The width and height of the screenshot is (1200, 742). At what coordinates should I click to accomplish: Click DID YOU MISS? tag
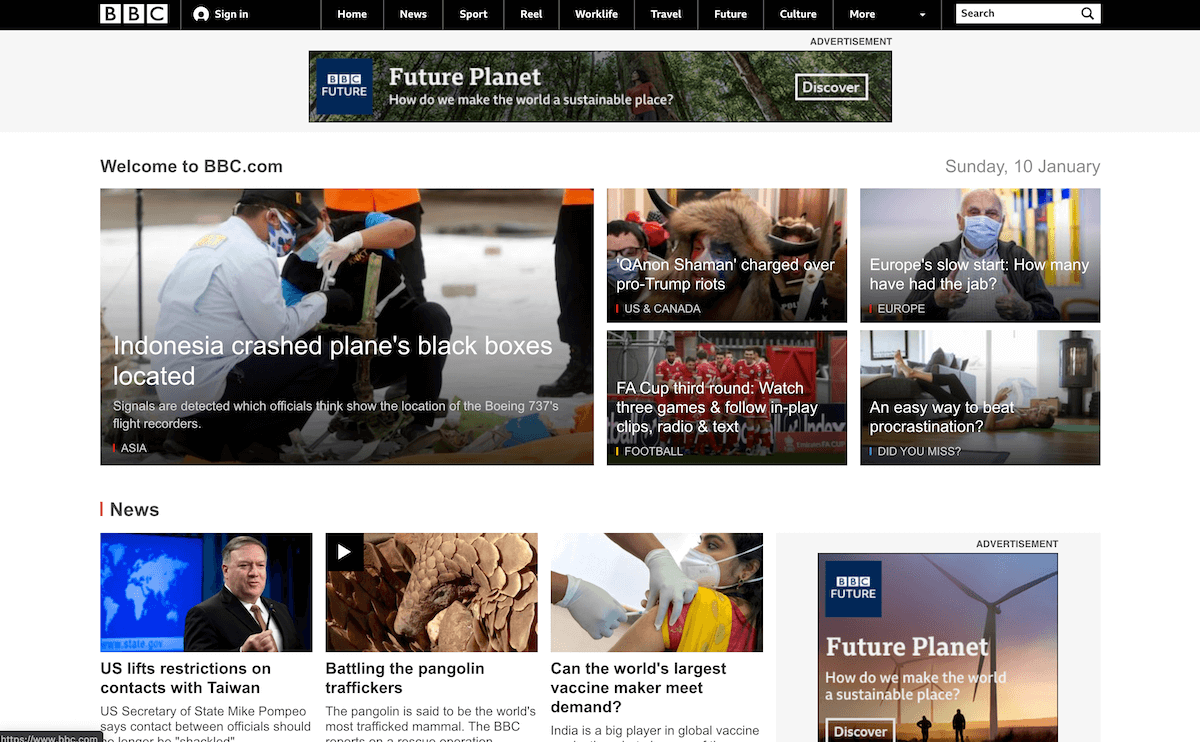919,451
